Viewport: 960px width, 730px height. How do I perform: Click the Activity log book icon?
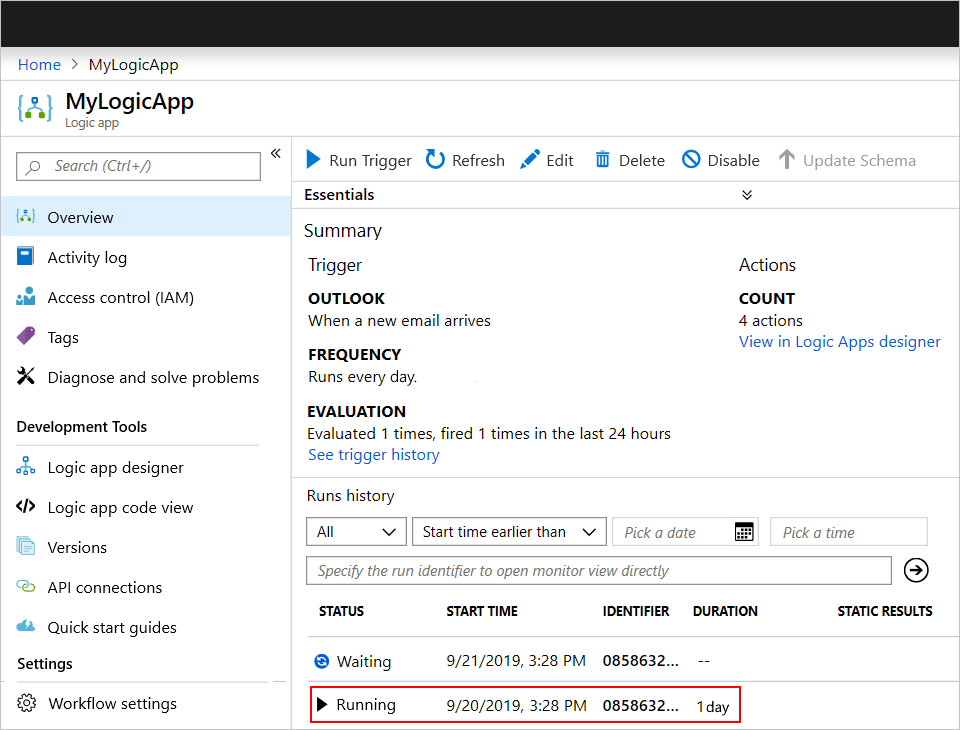point(25,256)
